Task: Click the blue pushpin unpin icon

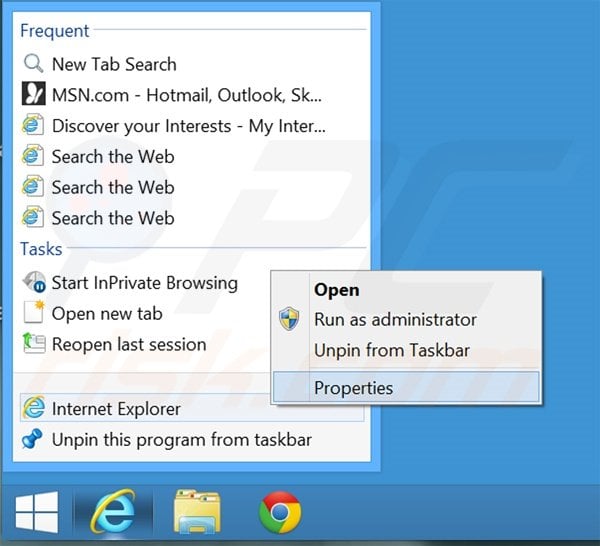Action: (32, 439)
